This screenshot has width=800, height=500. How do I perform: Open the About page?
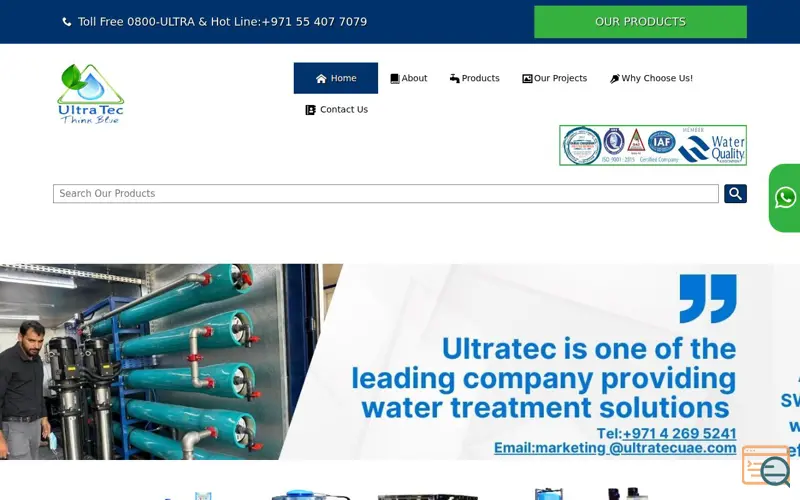coord(409,78)
